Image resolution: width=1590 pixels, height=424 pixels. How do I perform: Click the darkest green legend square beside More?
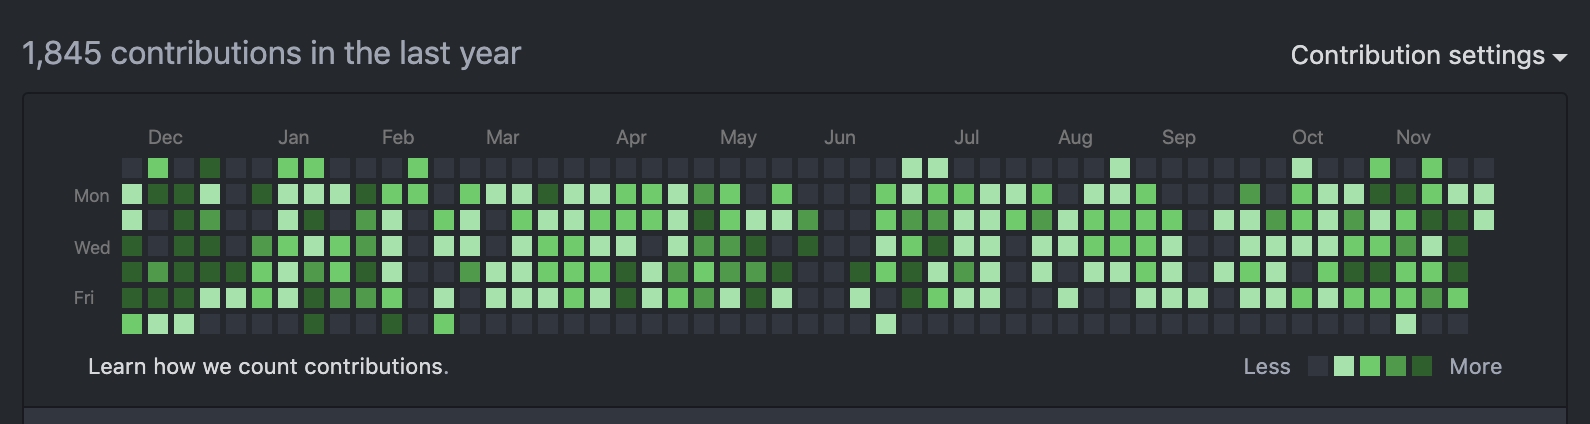1422,366
